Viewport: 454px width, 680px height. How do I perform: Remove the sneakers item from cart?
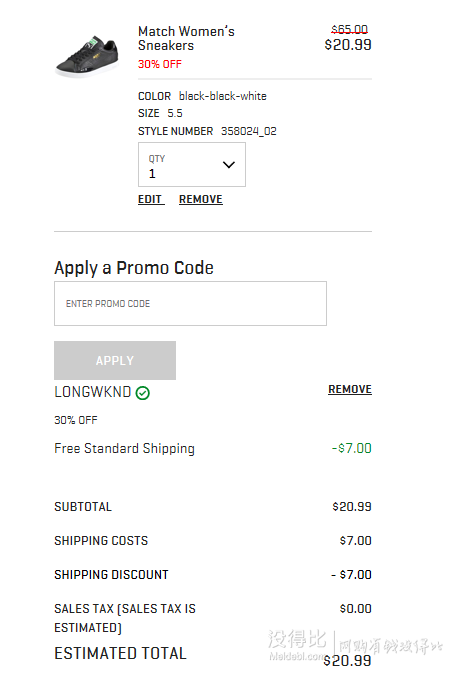coord(201,199)
